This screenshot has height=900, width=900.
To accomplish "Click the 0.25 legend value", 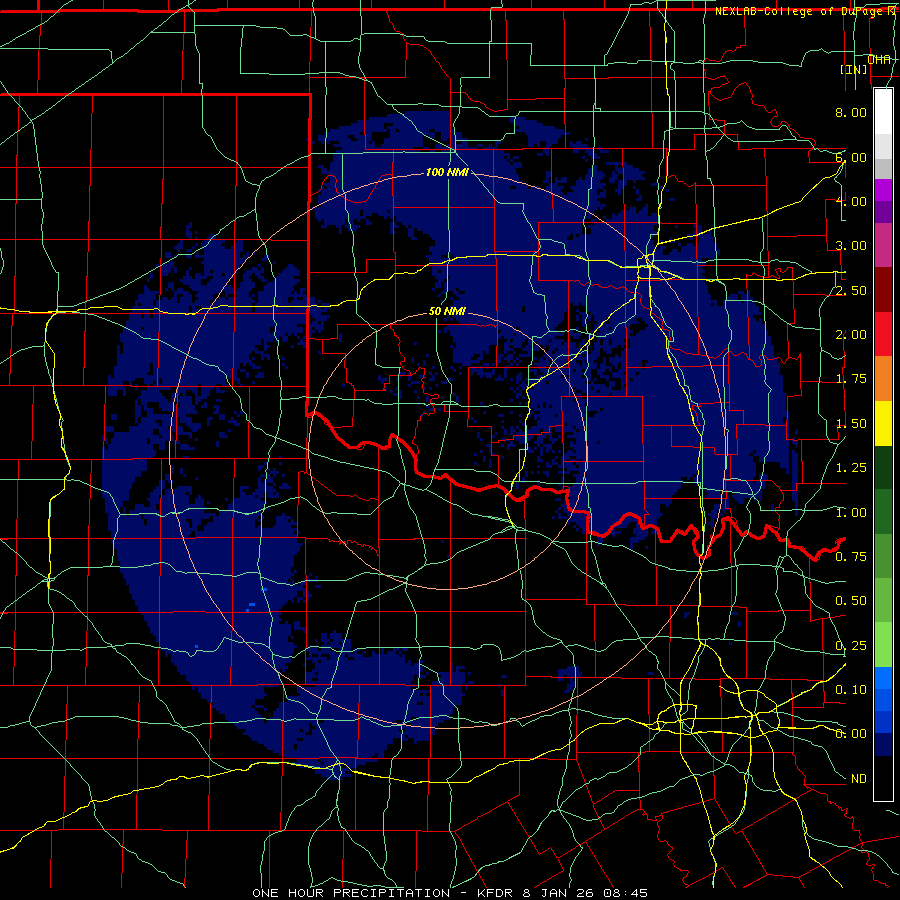I will click(x=851, y=646).
